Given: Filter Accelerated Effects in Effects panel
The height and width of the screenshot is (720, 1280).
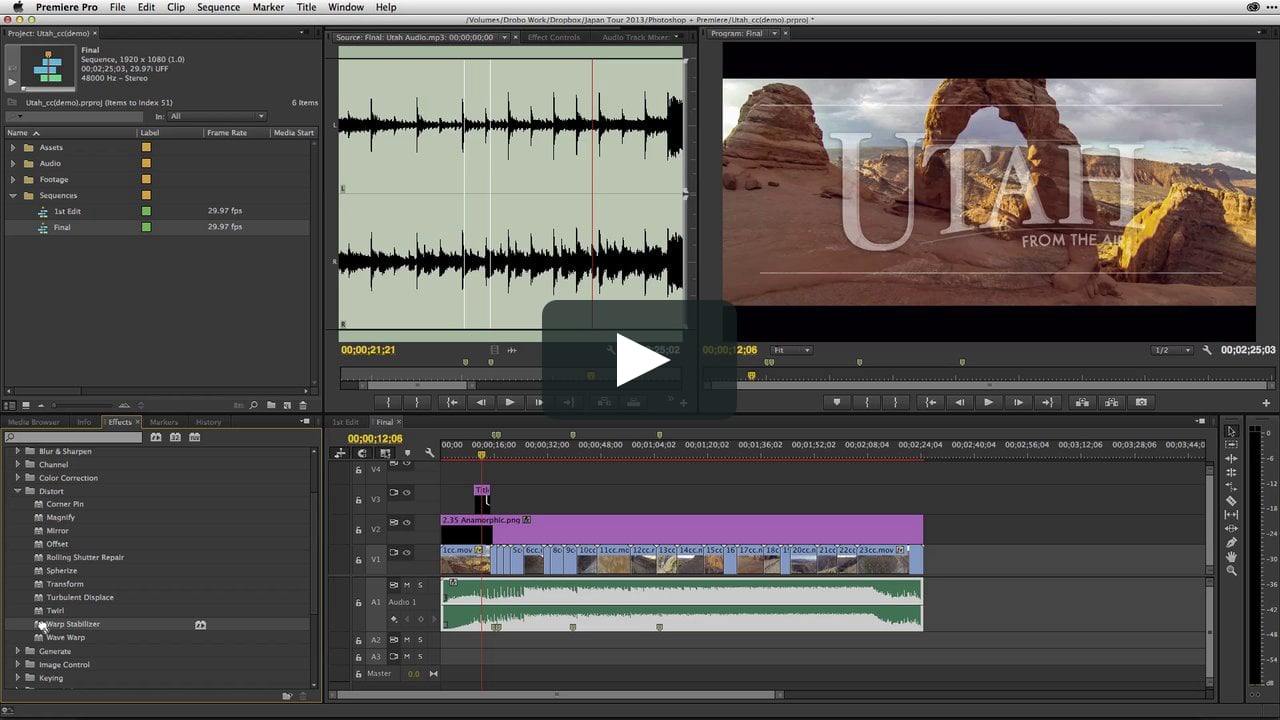Looking at the screenshot, I should 156,437.
